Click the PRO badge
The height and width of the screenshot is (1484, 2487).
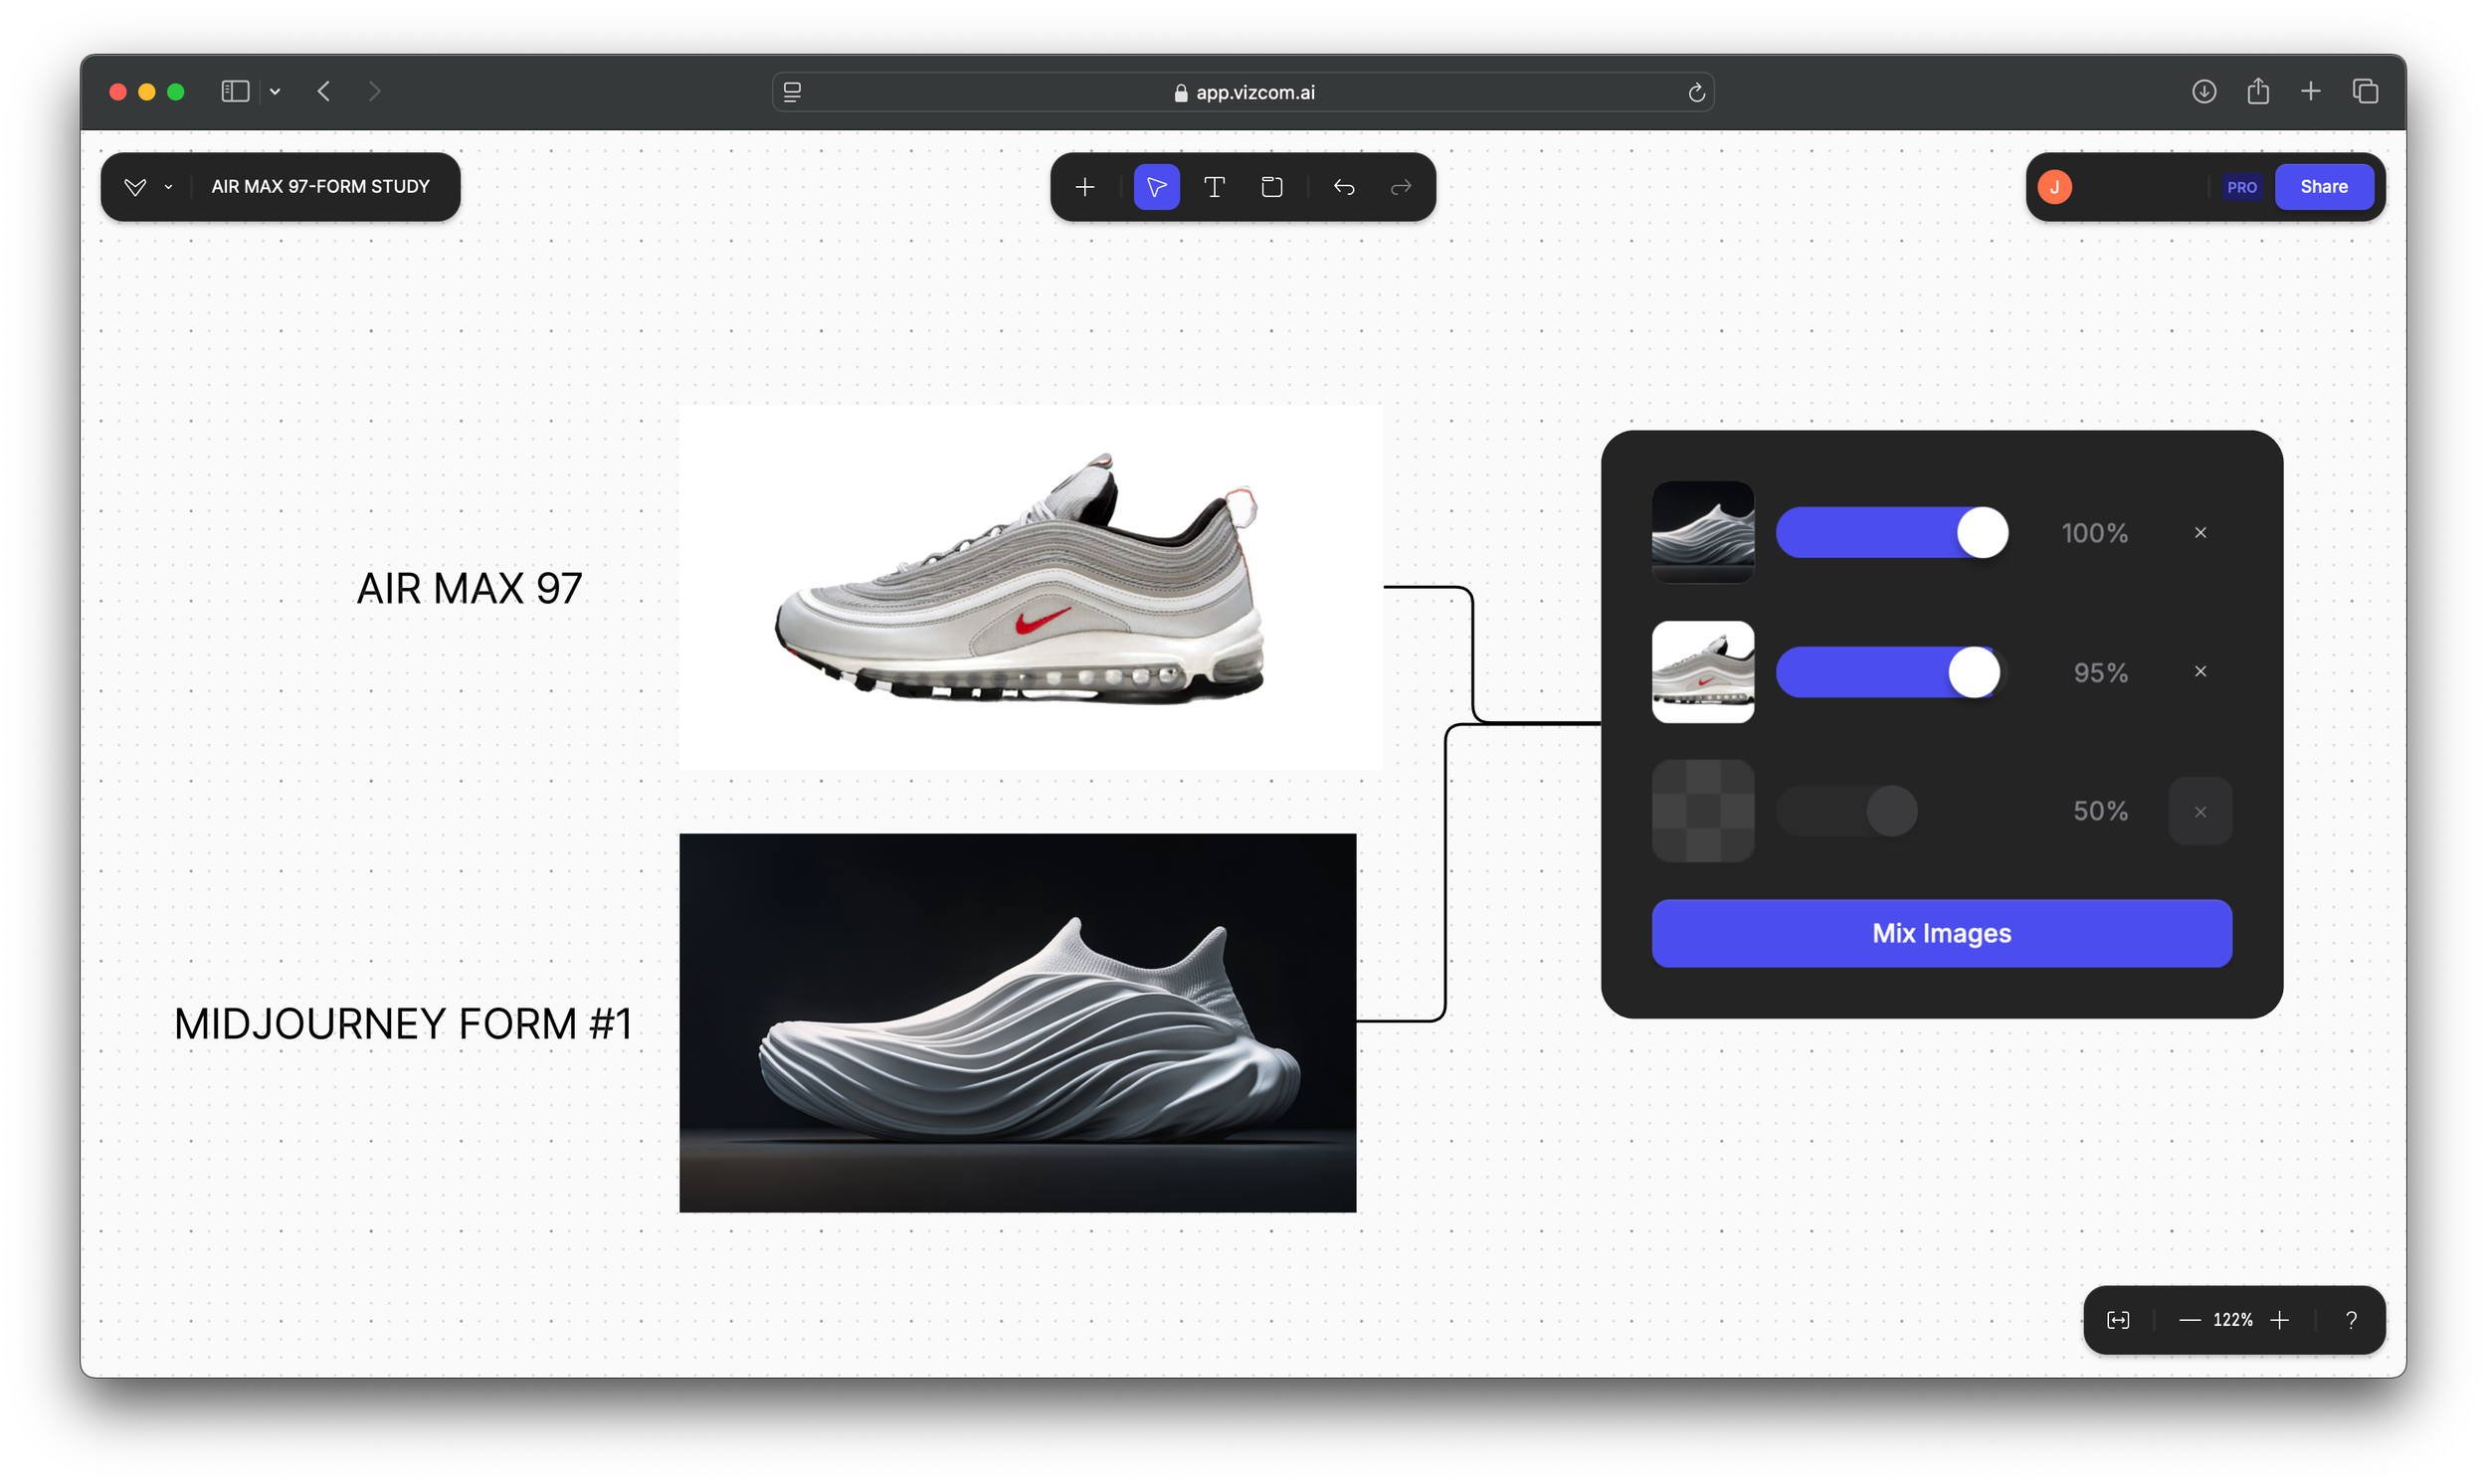click(2241, 187)
